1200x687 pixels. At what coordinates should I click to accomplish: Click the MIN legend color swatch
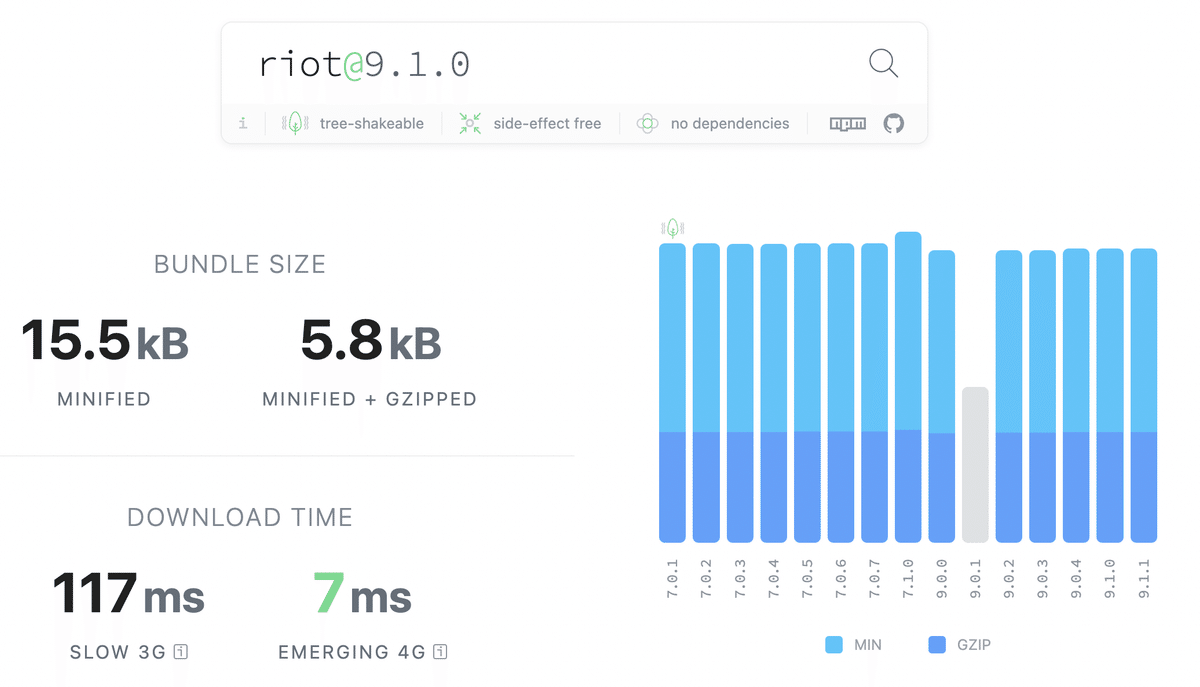point(834,645)
